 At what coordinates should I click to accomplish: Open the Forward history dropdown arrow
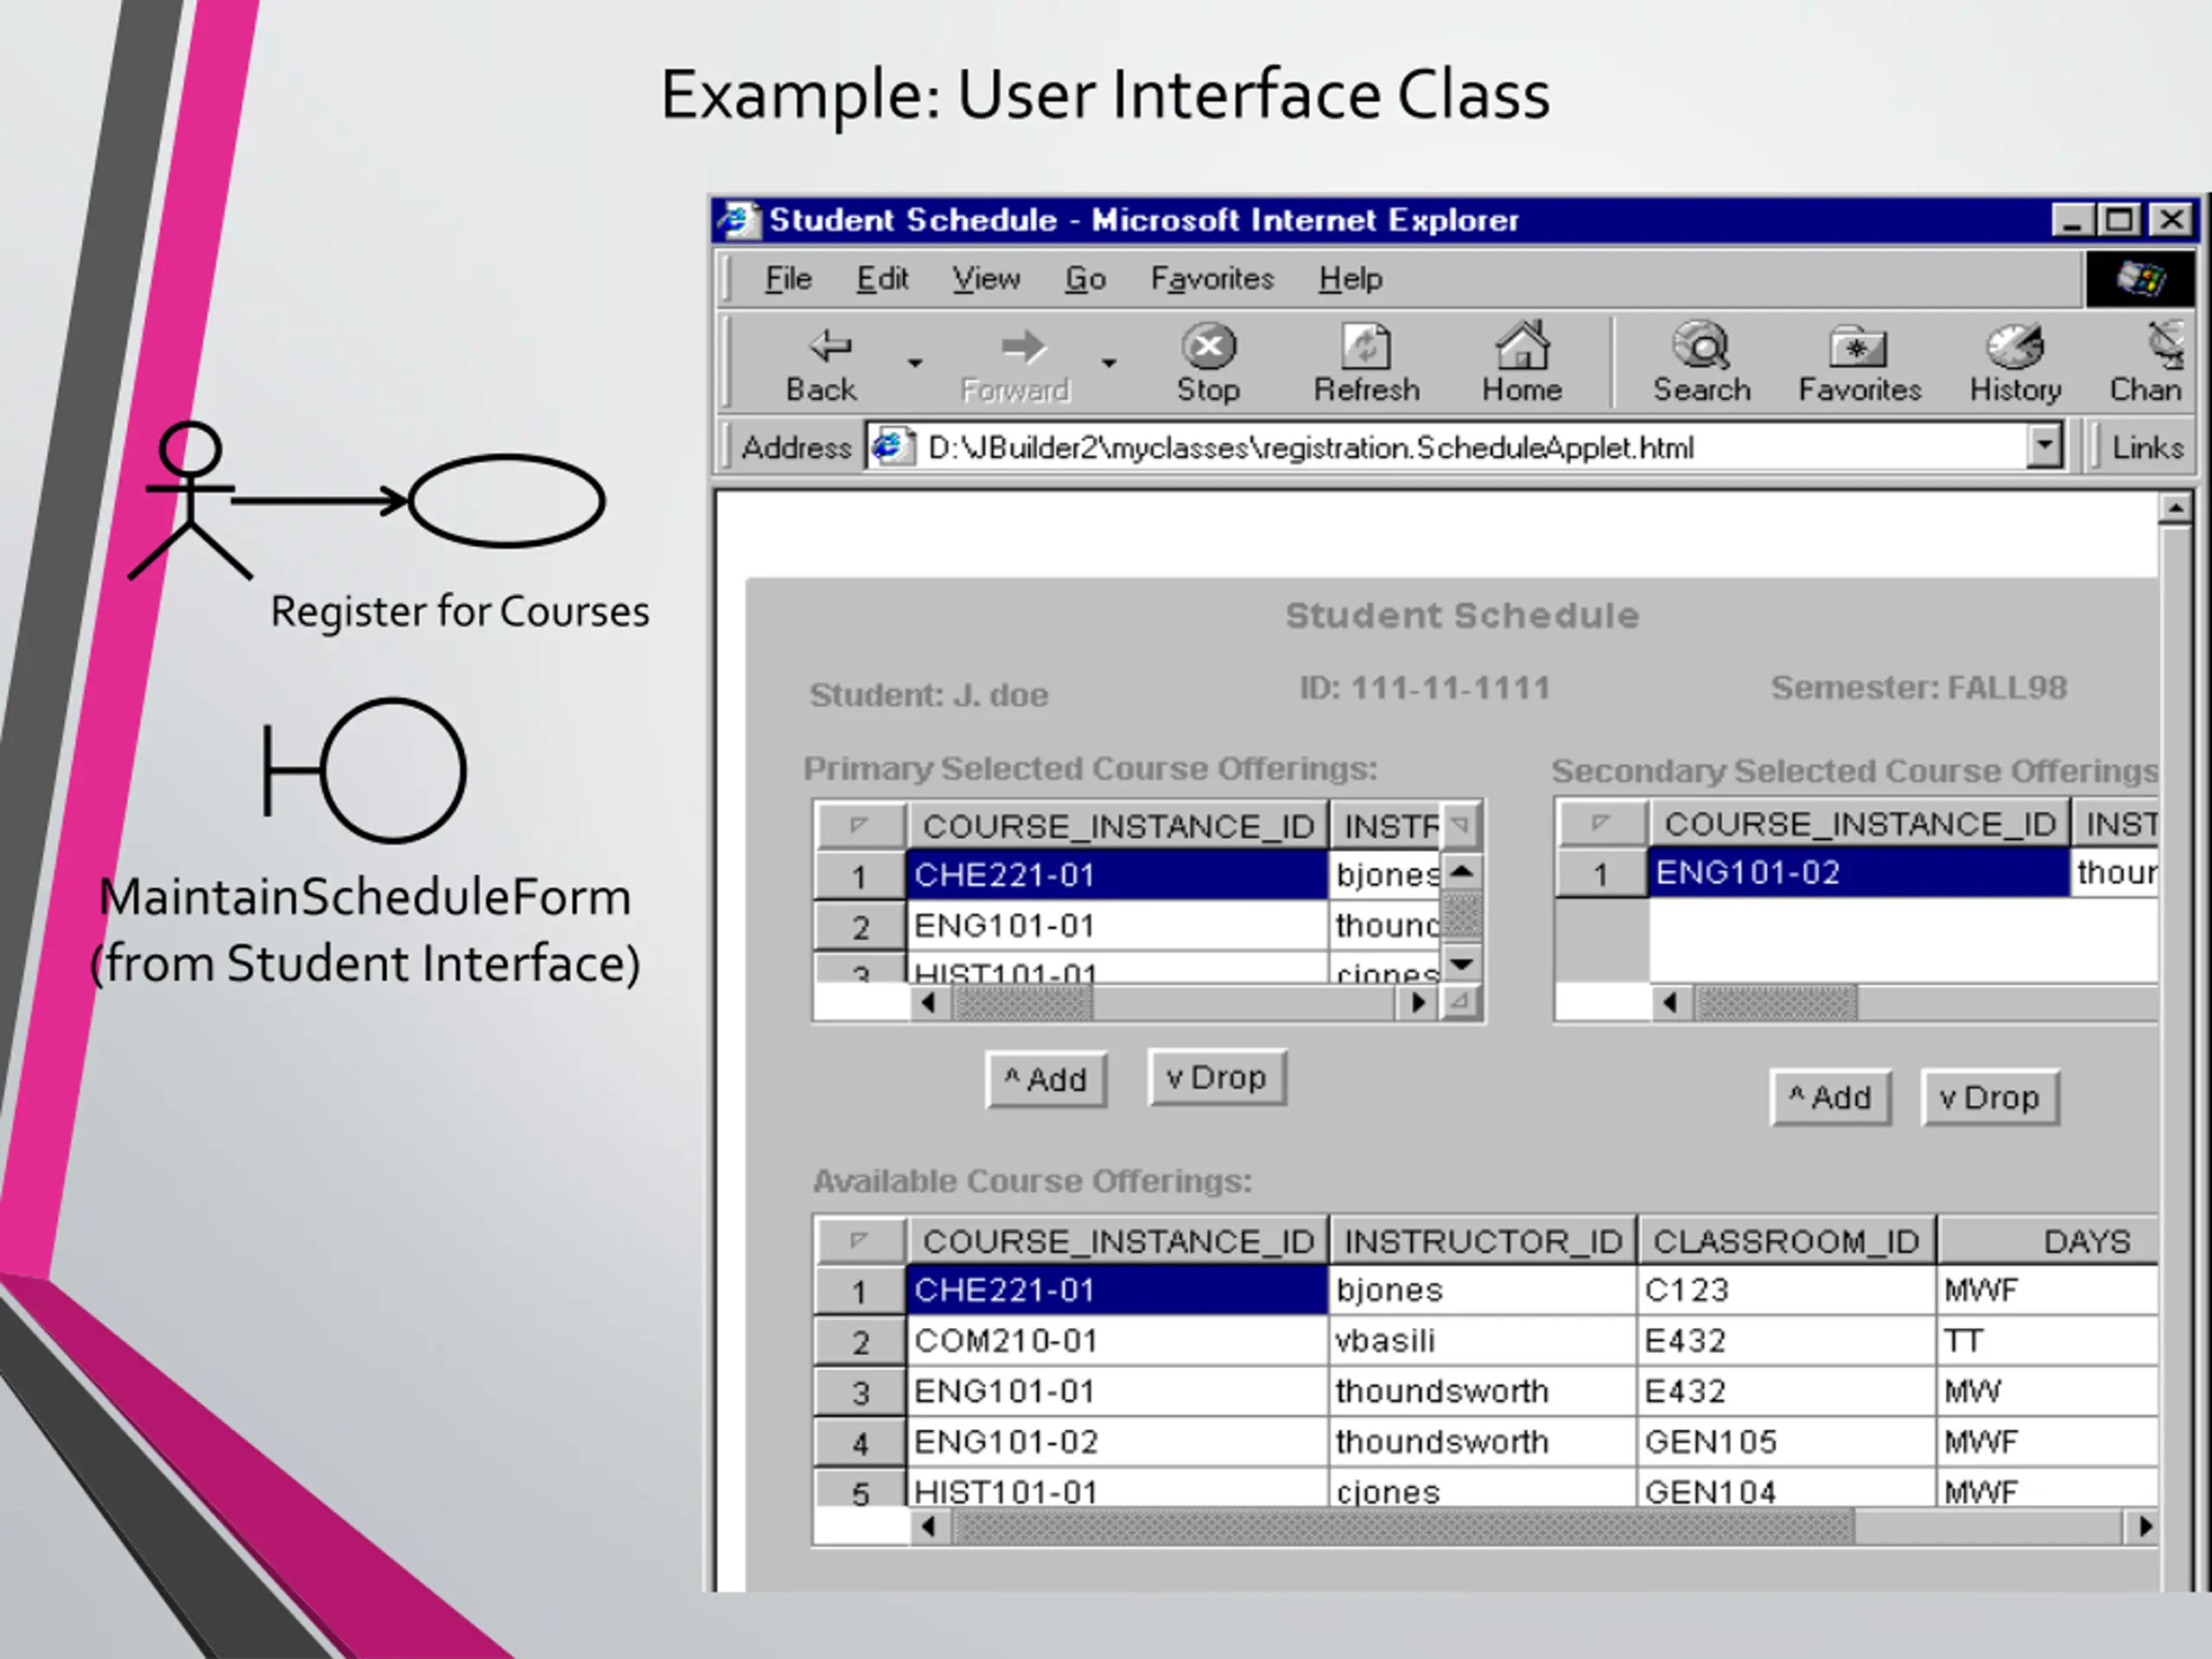coord(1109,362)
